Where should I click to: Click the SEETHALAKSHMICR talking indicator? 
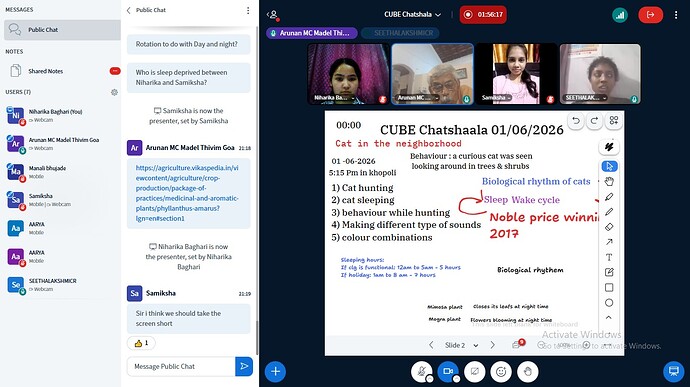pyautogui.click(x=400, y=33)
